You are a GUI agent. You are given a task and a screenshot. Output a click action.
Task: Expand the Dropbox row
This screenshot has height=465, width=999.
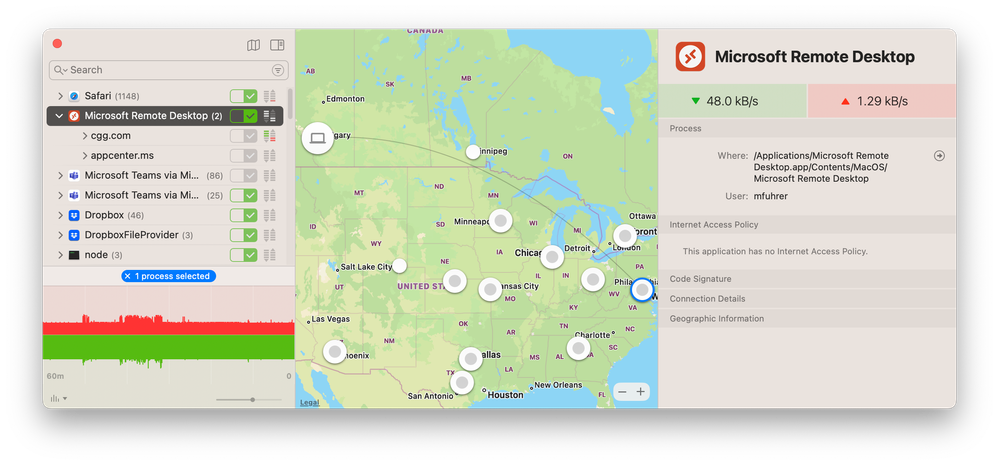coord(61,215)
